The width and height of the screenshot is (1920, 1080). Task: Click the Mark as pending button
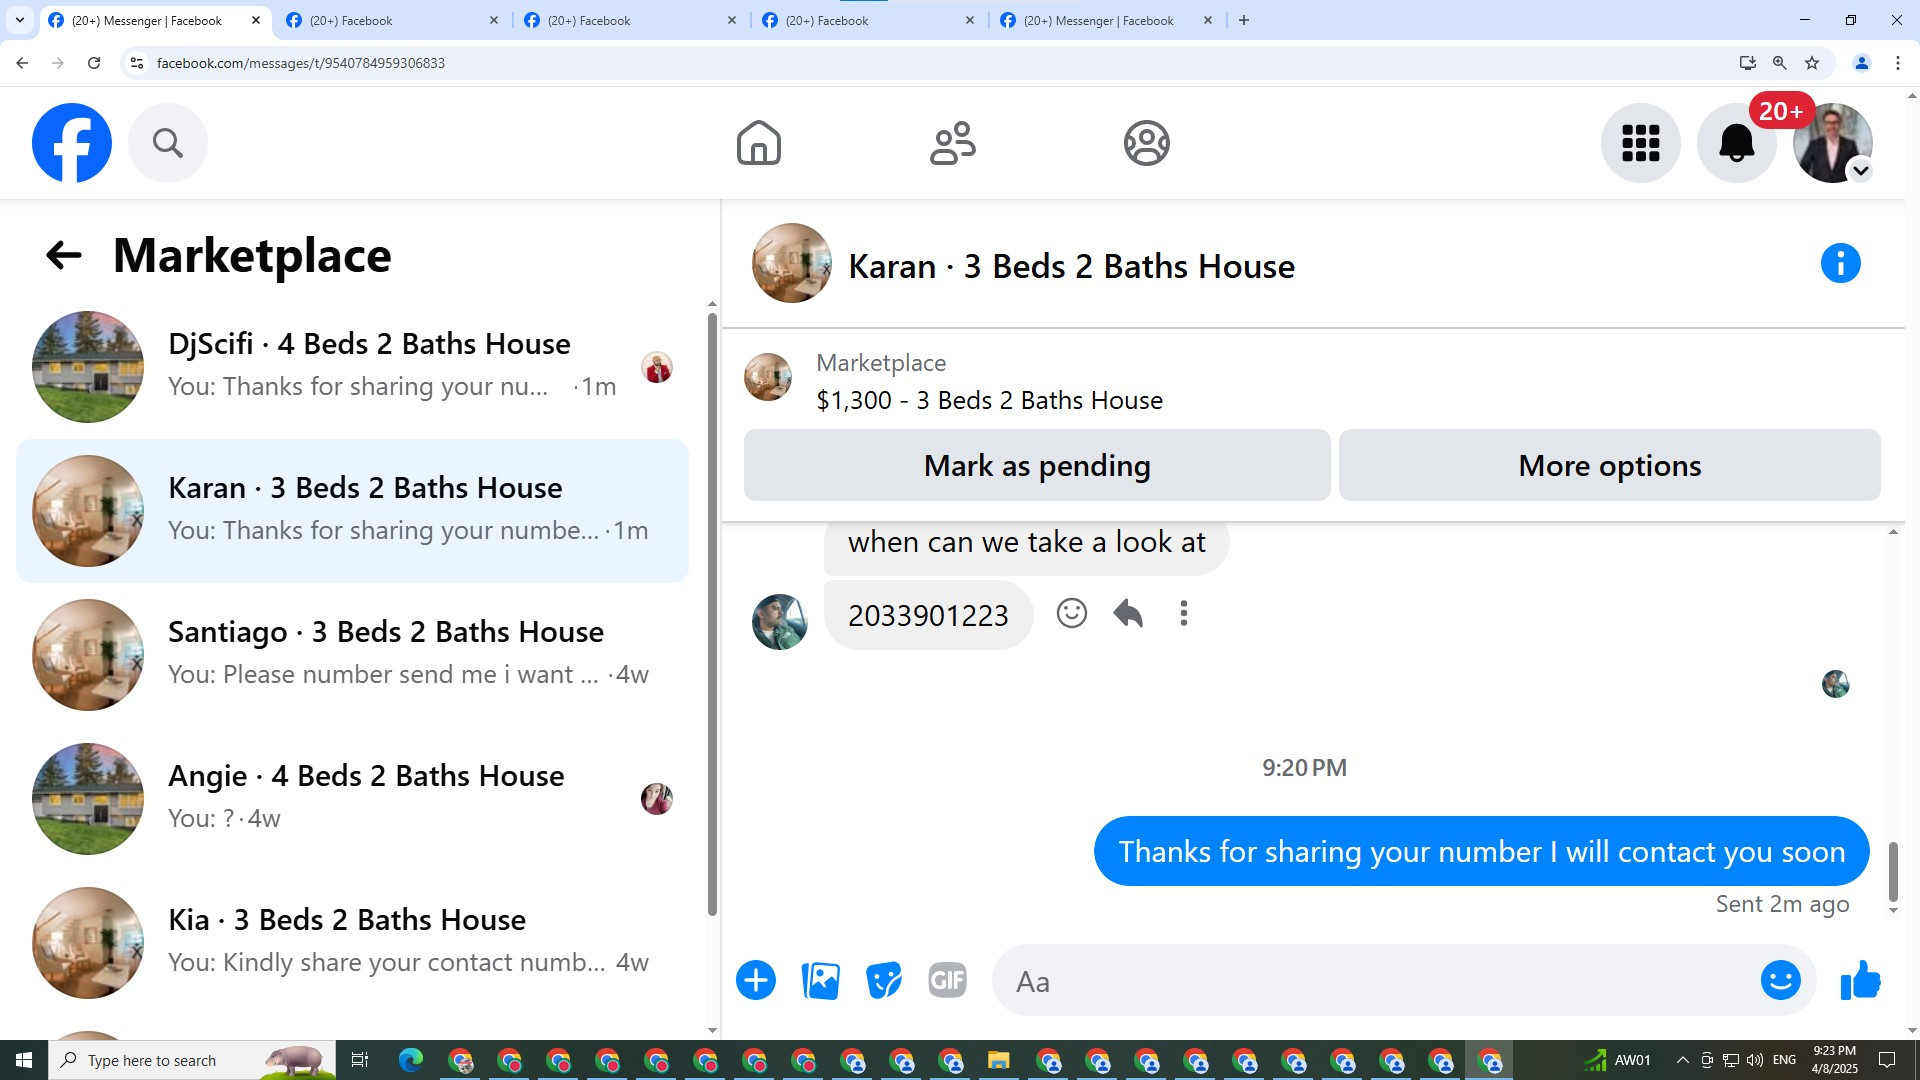1036,465
